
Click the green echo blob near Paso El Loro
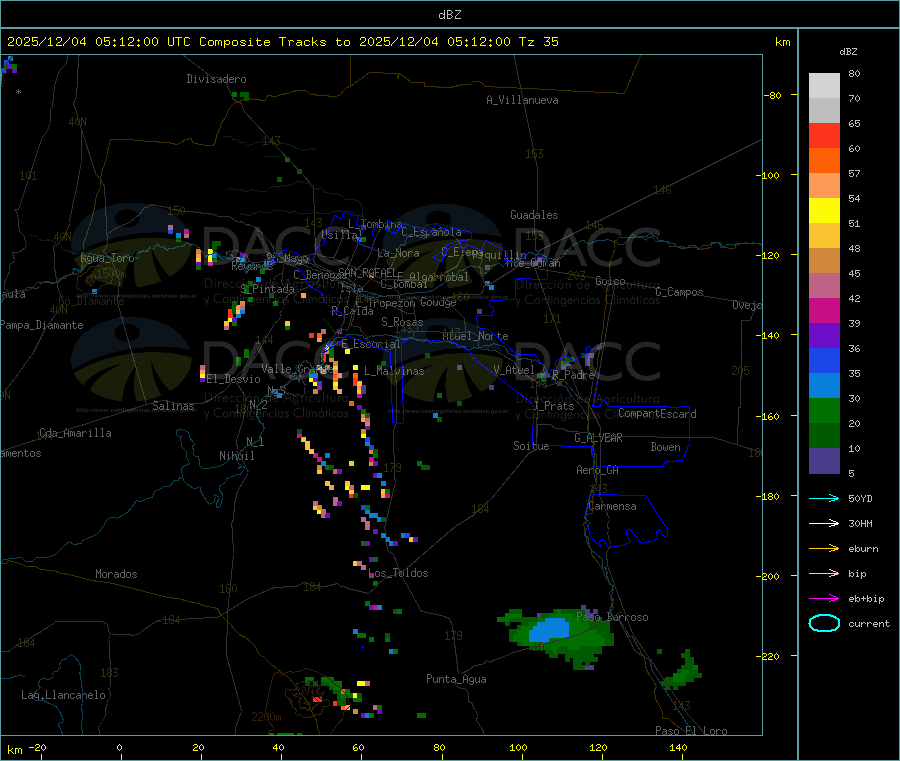[682, 672]
